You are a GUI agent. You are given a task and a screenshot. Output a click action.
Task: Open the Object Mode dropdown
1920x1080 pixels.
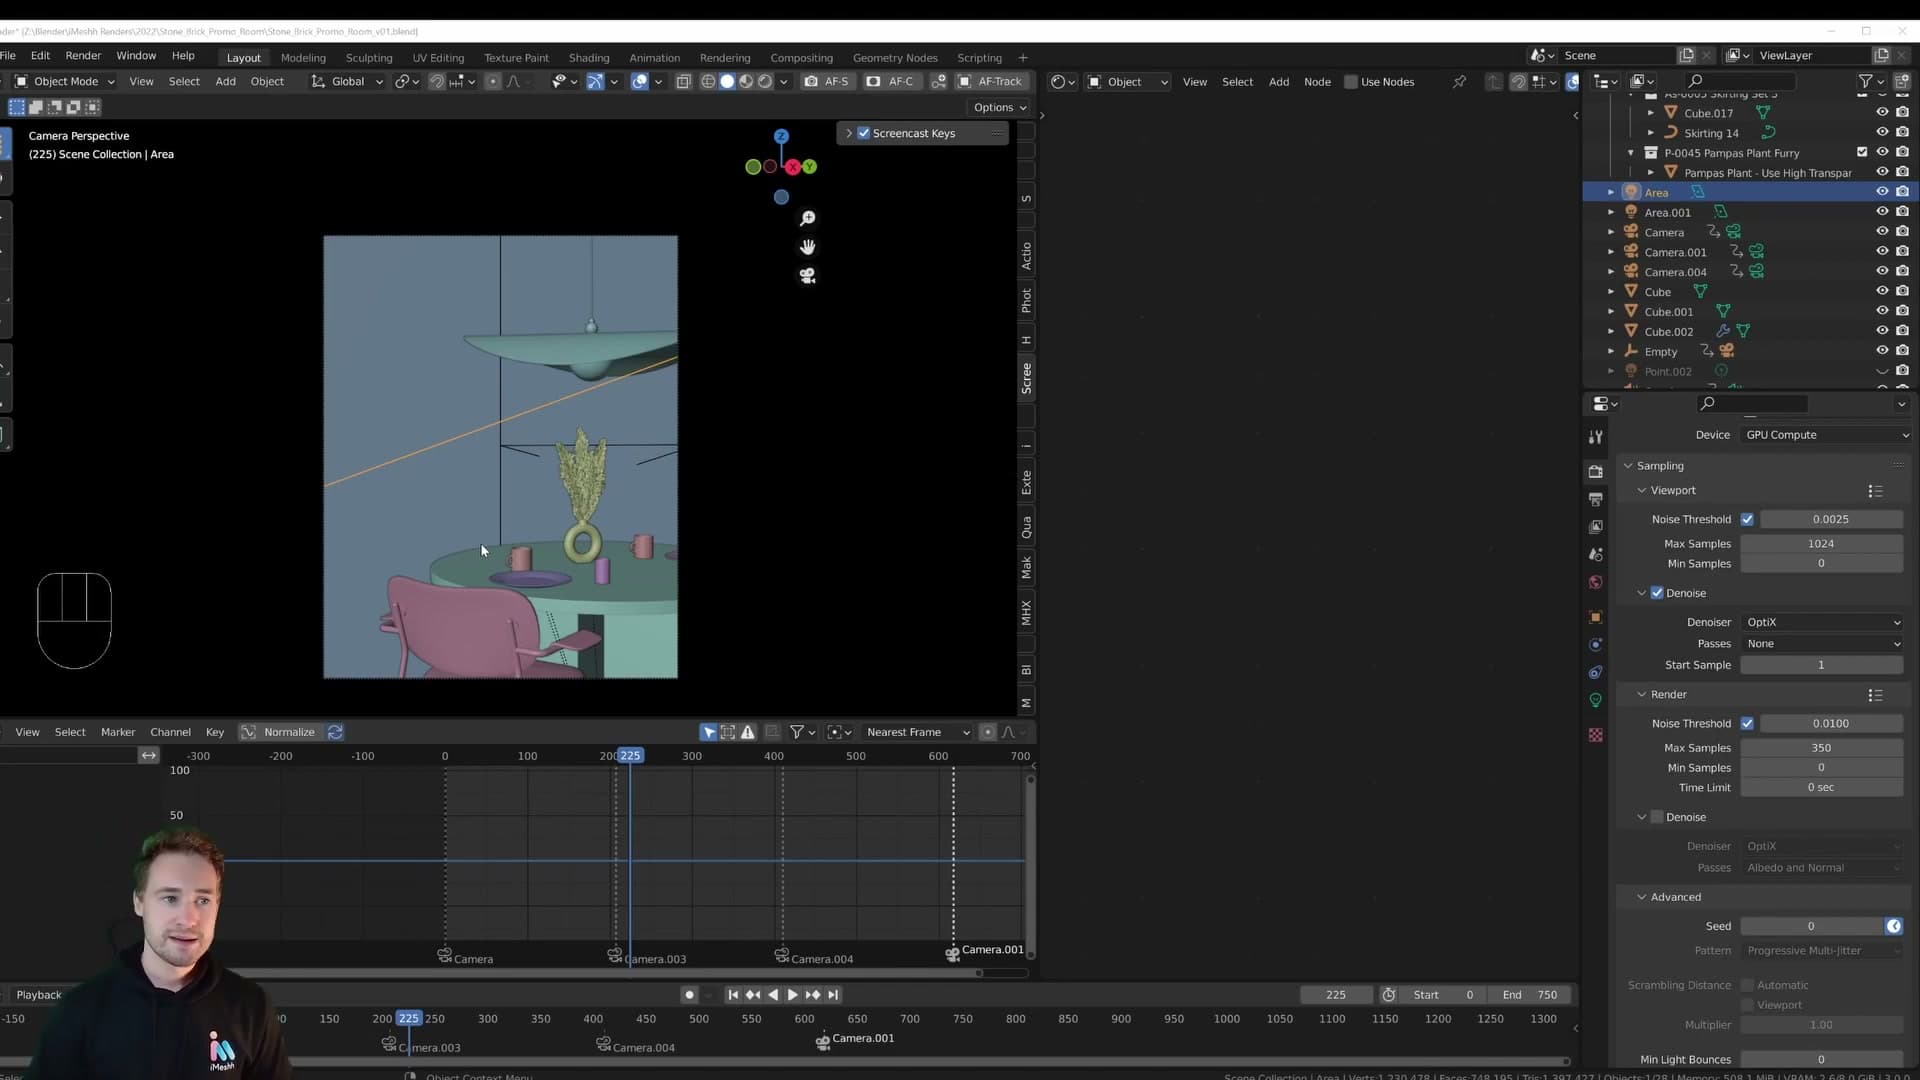(64, 81)
